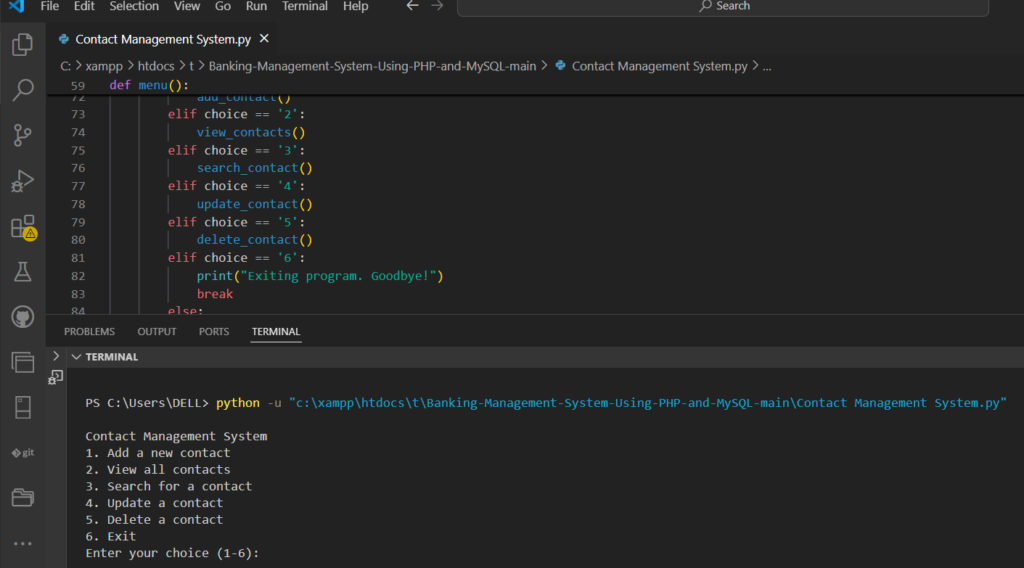Open Source Control view
This screenshot has height=568, width=1024.
pos(22,135)
